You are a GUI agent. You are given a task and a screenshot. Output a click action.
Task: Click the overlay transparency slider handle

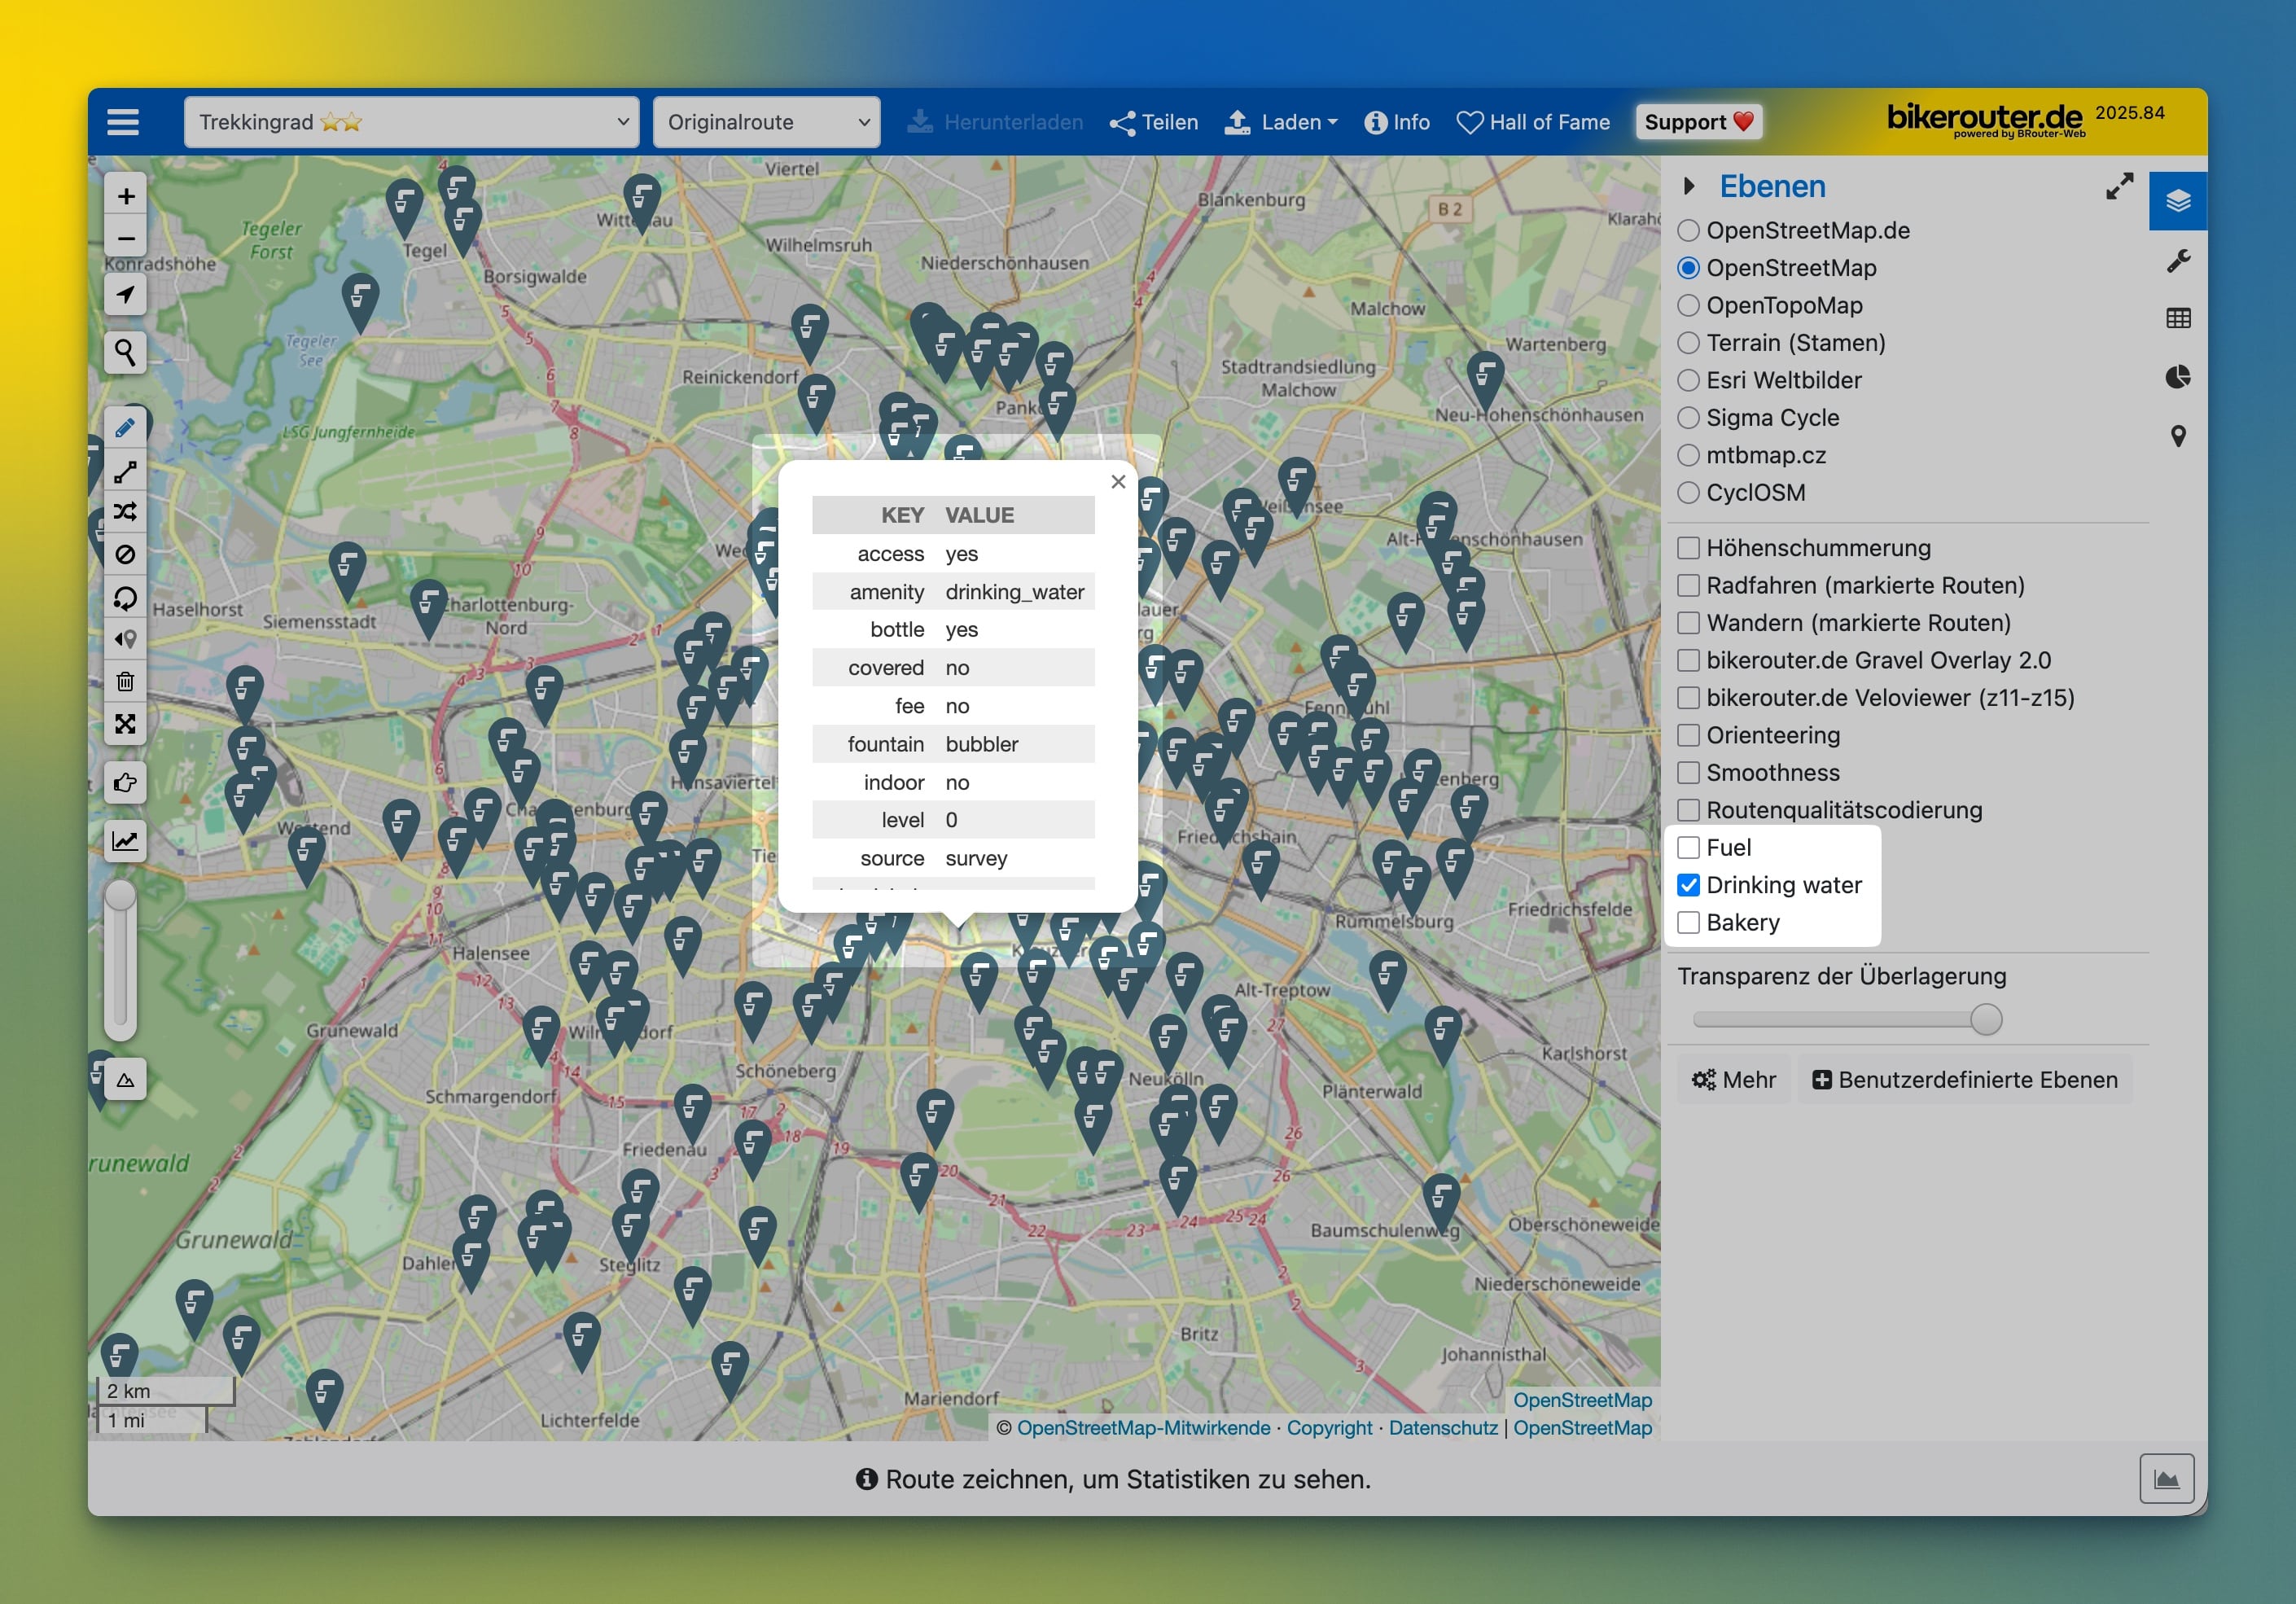[x=1985, y=1020]
